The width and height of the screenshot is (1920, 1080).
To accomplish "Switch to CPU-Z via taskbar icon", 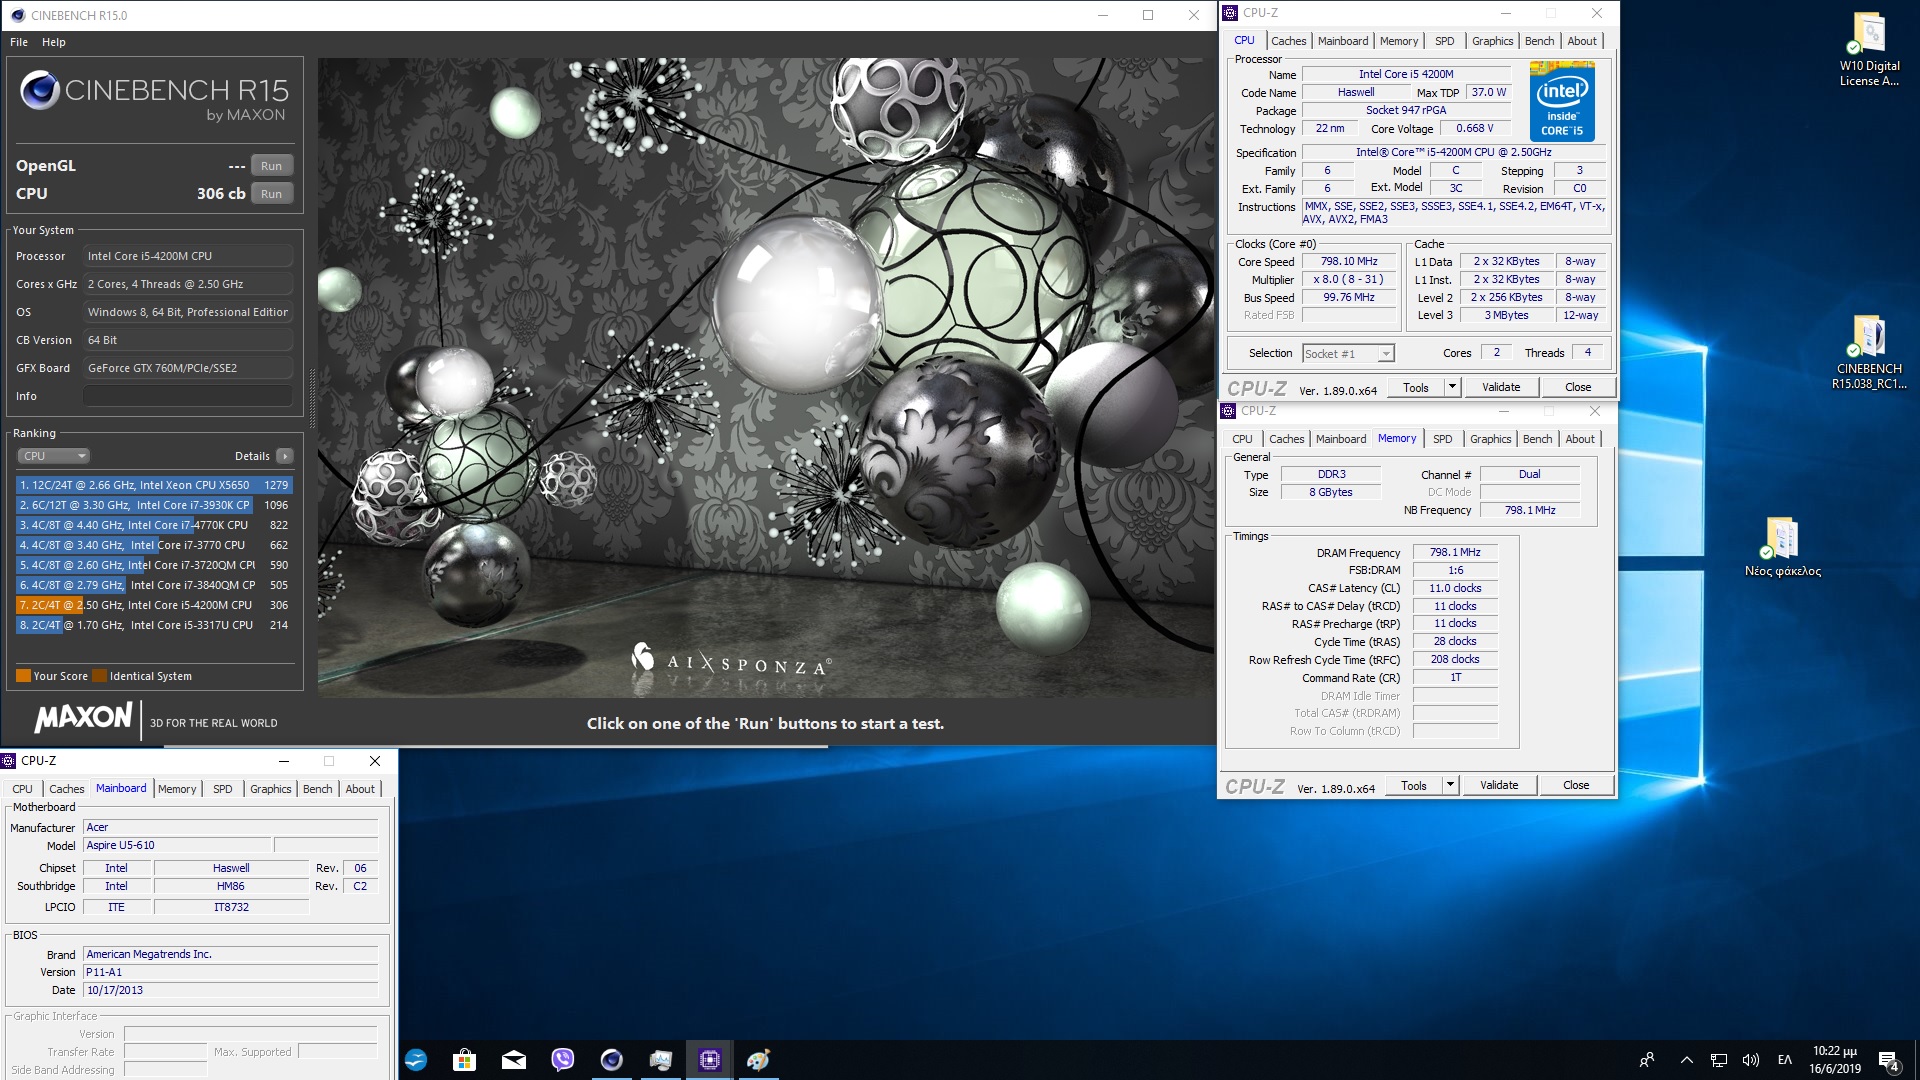I will (710, 1060).
